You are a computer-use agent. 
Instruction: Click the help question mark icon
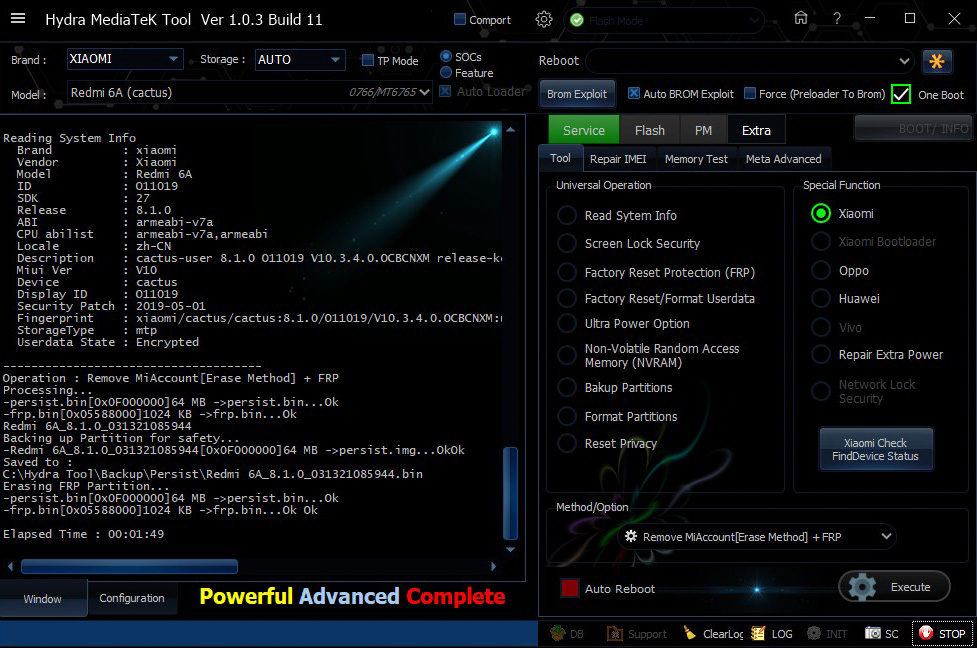(x=837, y=18)
